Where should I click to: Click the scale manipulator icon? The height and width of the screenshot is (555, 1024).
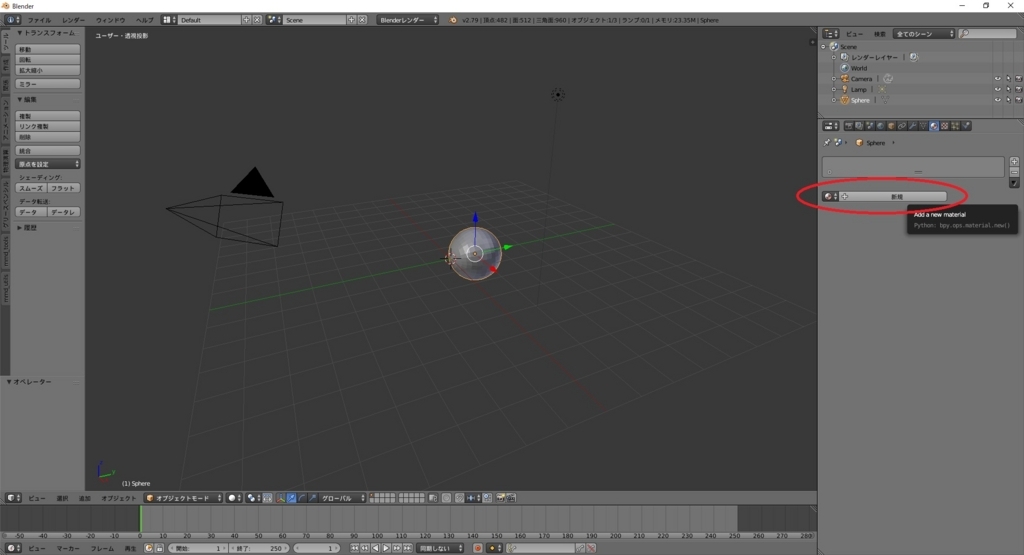pyautogui.click(x=312, y=498)
